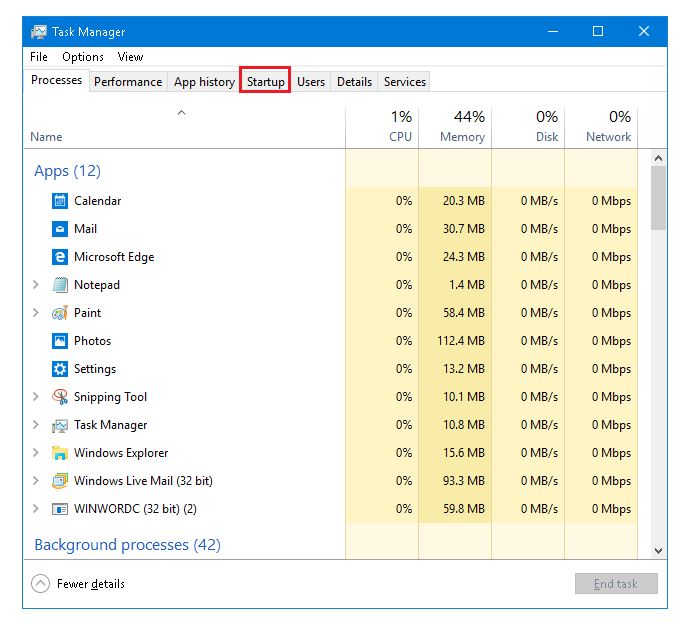Viewport: 682px width, 623px height.
Task: Click the 59.8 MB memory value
Action: [464, 509]
